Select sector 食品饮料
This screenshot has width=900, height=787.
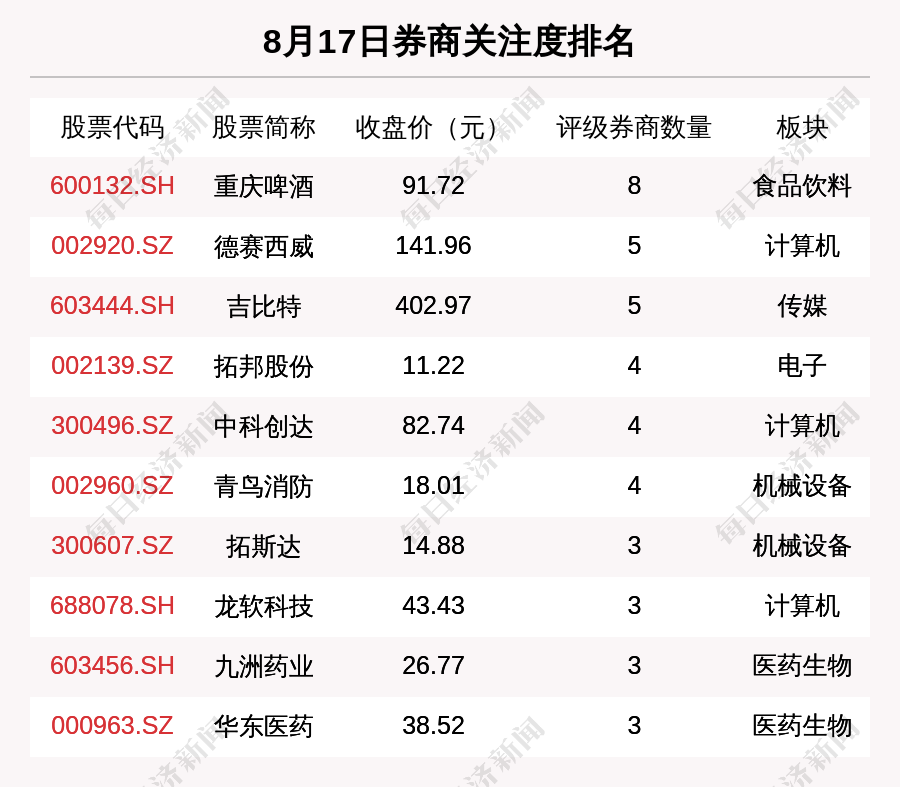(x=802, y=187)
